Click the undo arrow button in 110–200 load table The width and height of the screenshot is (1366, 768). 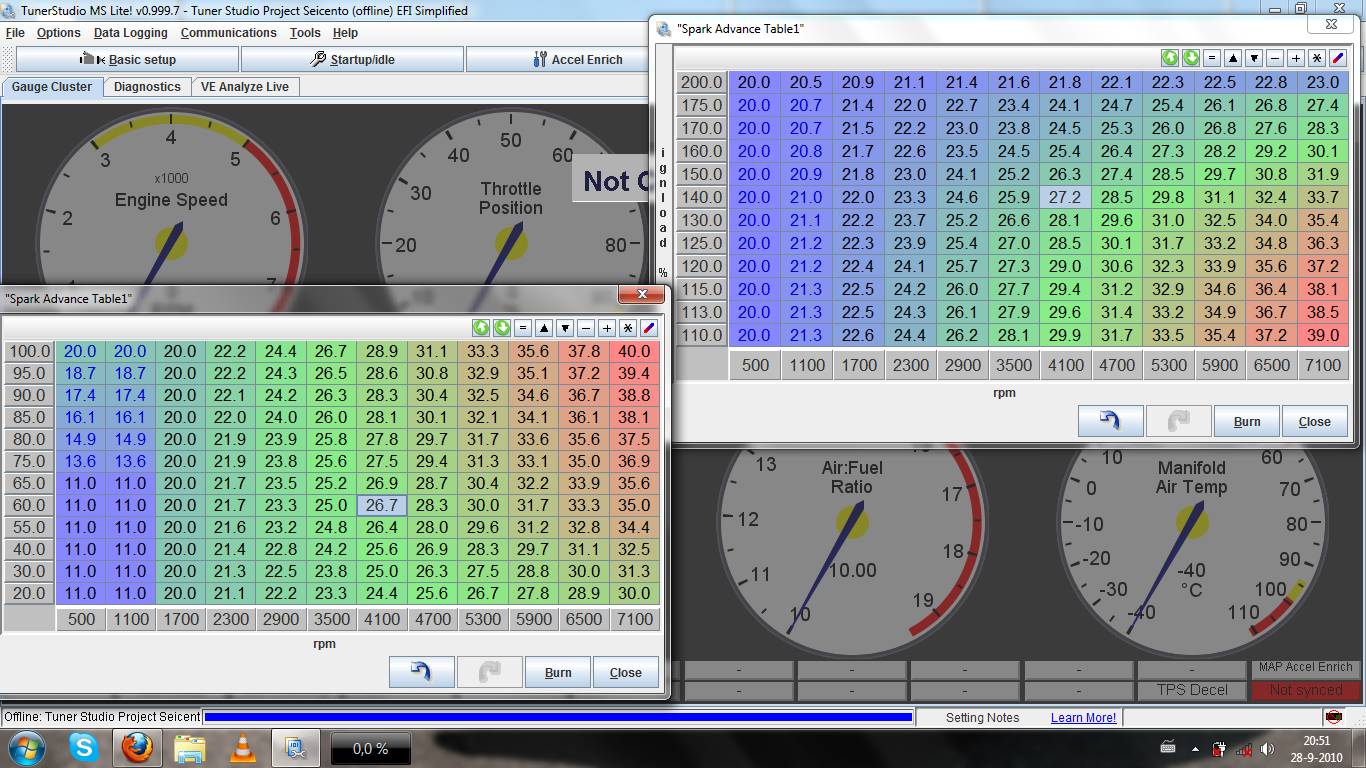click(1111, 421)
